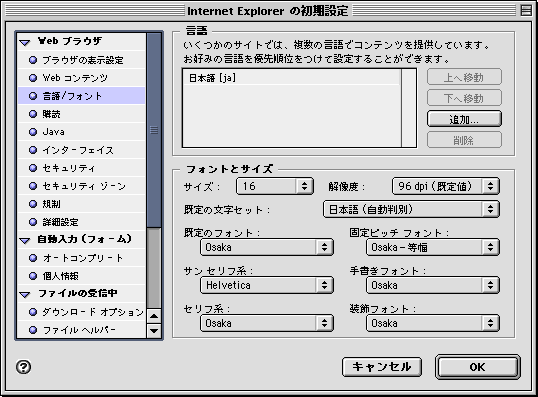Screen dimensions: 538x397
Task: Open セキュリティ ゾーン settings
Action: click(x=82, y=186)
